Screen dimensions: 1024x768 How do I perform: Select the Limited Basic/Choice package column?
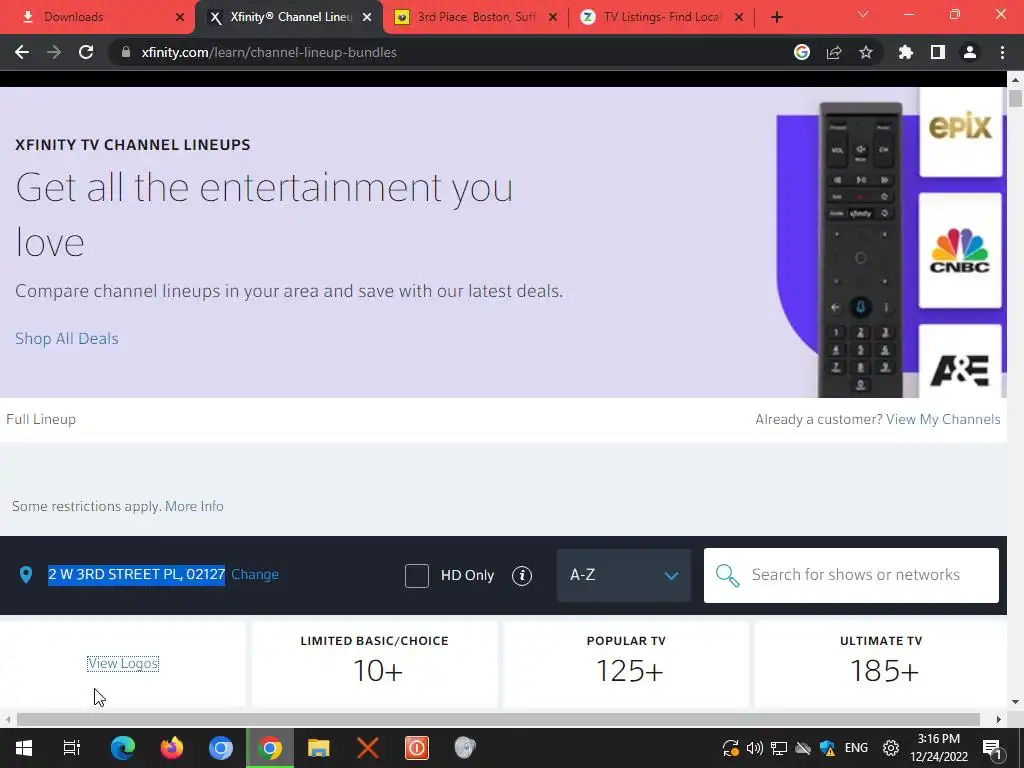tap(374, 664)
